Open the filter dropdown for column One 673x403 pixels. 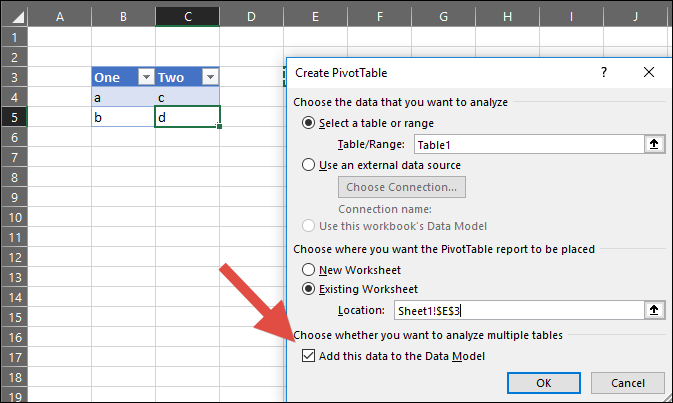click(x=145, y=78)
